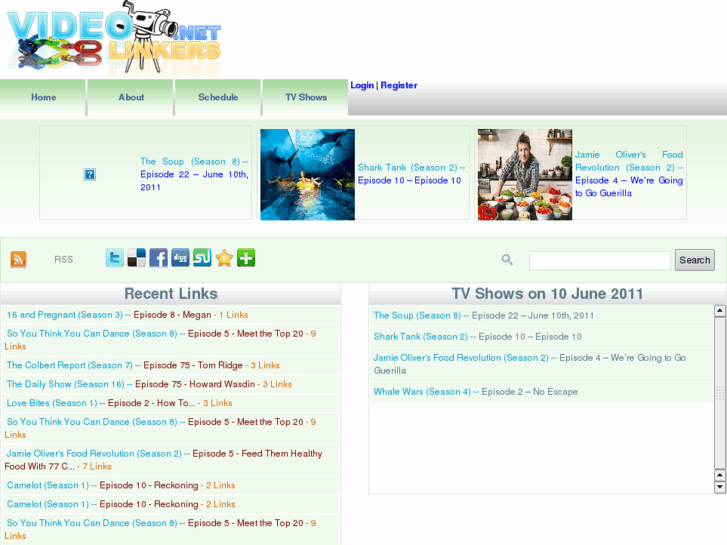727x545 pixels.
Task: Click the TV Shows on 10 June 2011 heading
Action: 547,294
